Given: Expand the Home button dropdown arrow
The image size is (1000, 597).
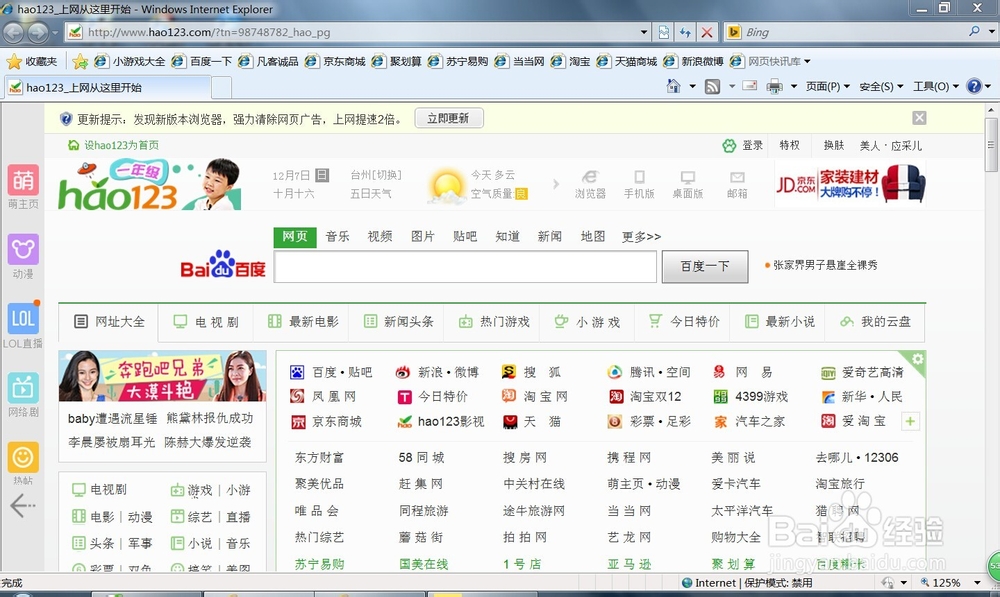Looking at the screenshot, I should [692, 86].
